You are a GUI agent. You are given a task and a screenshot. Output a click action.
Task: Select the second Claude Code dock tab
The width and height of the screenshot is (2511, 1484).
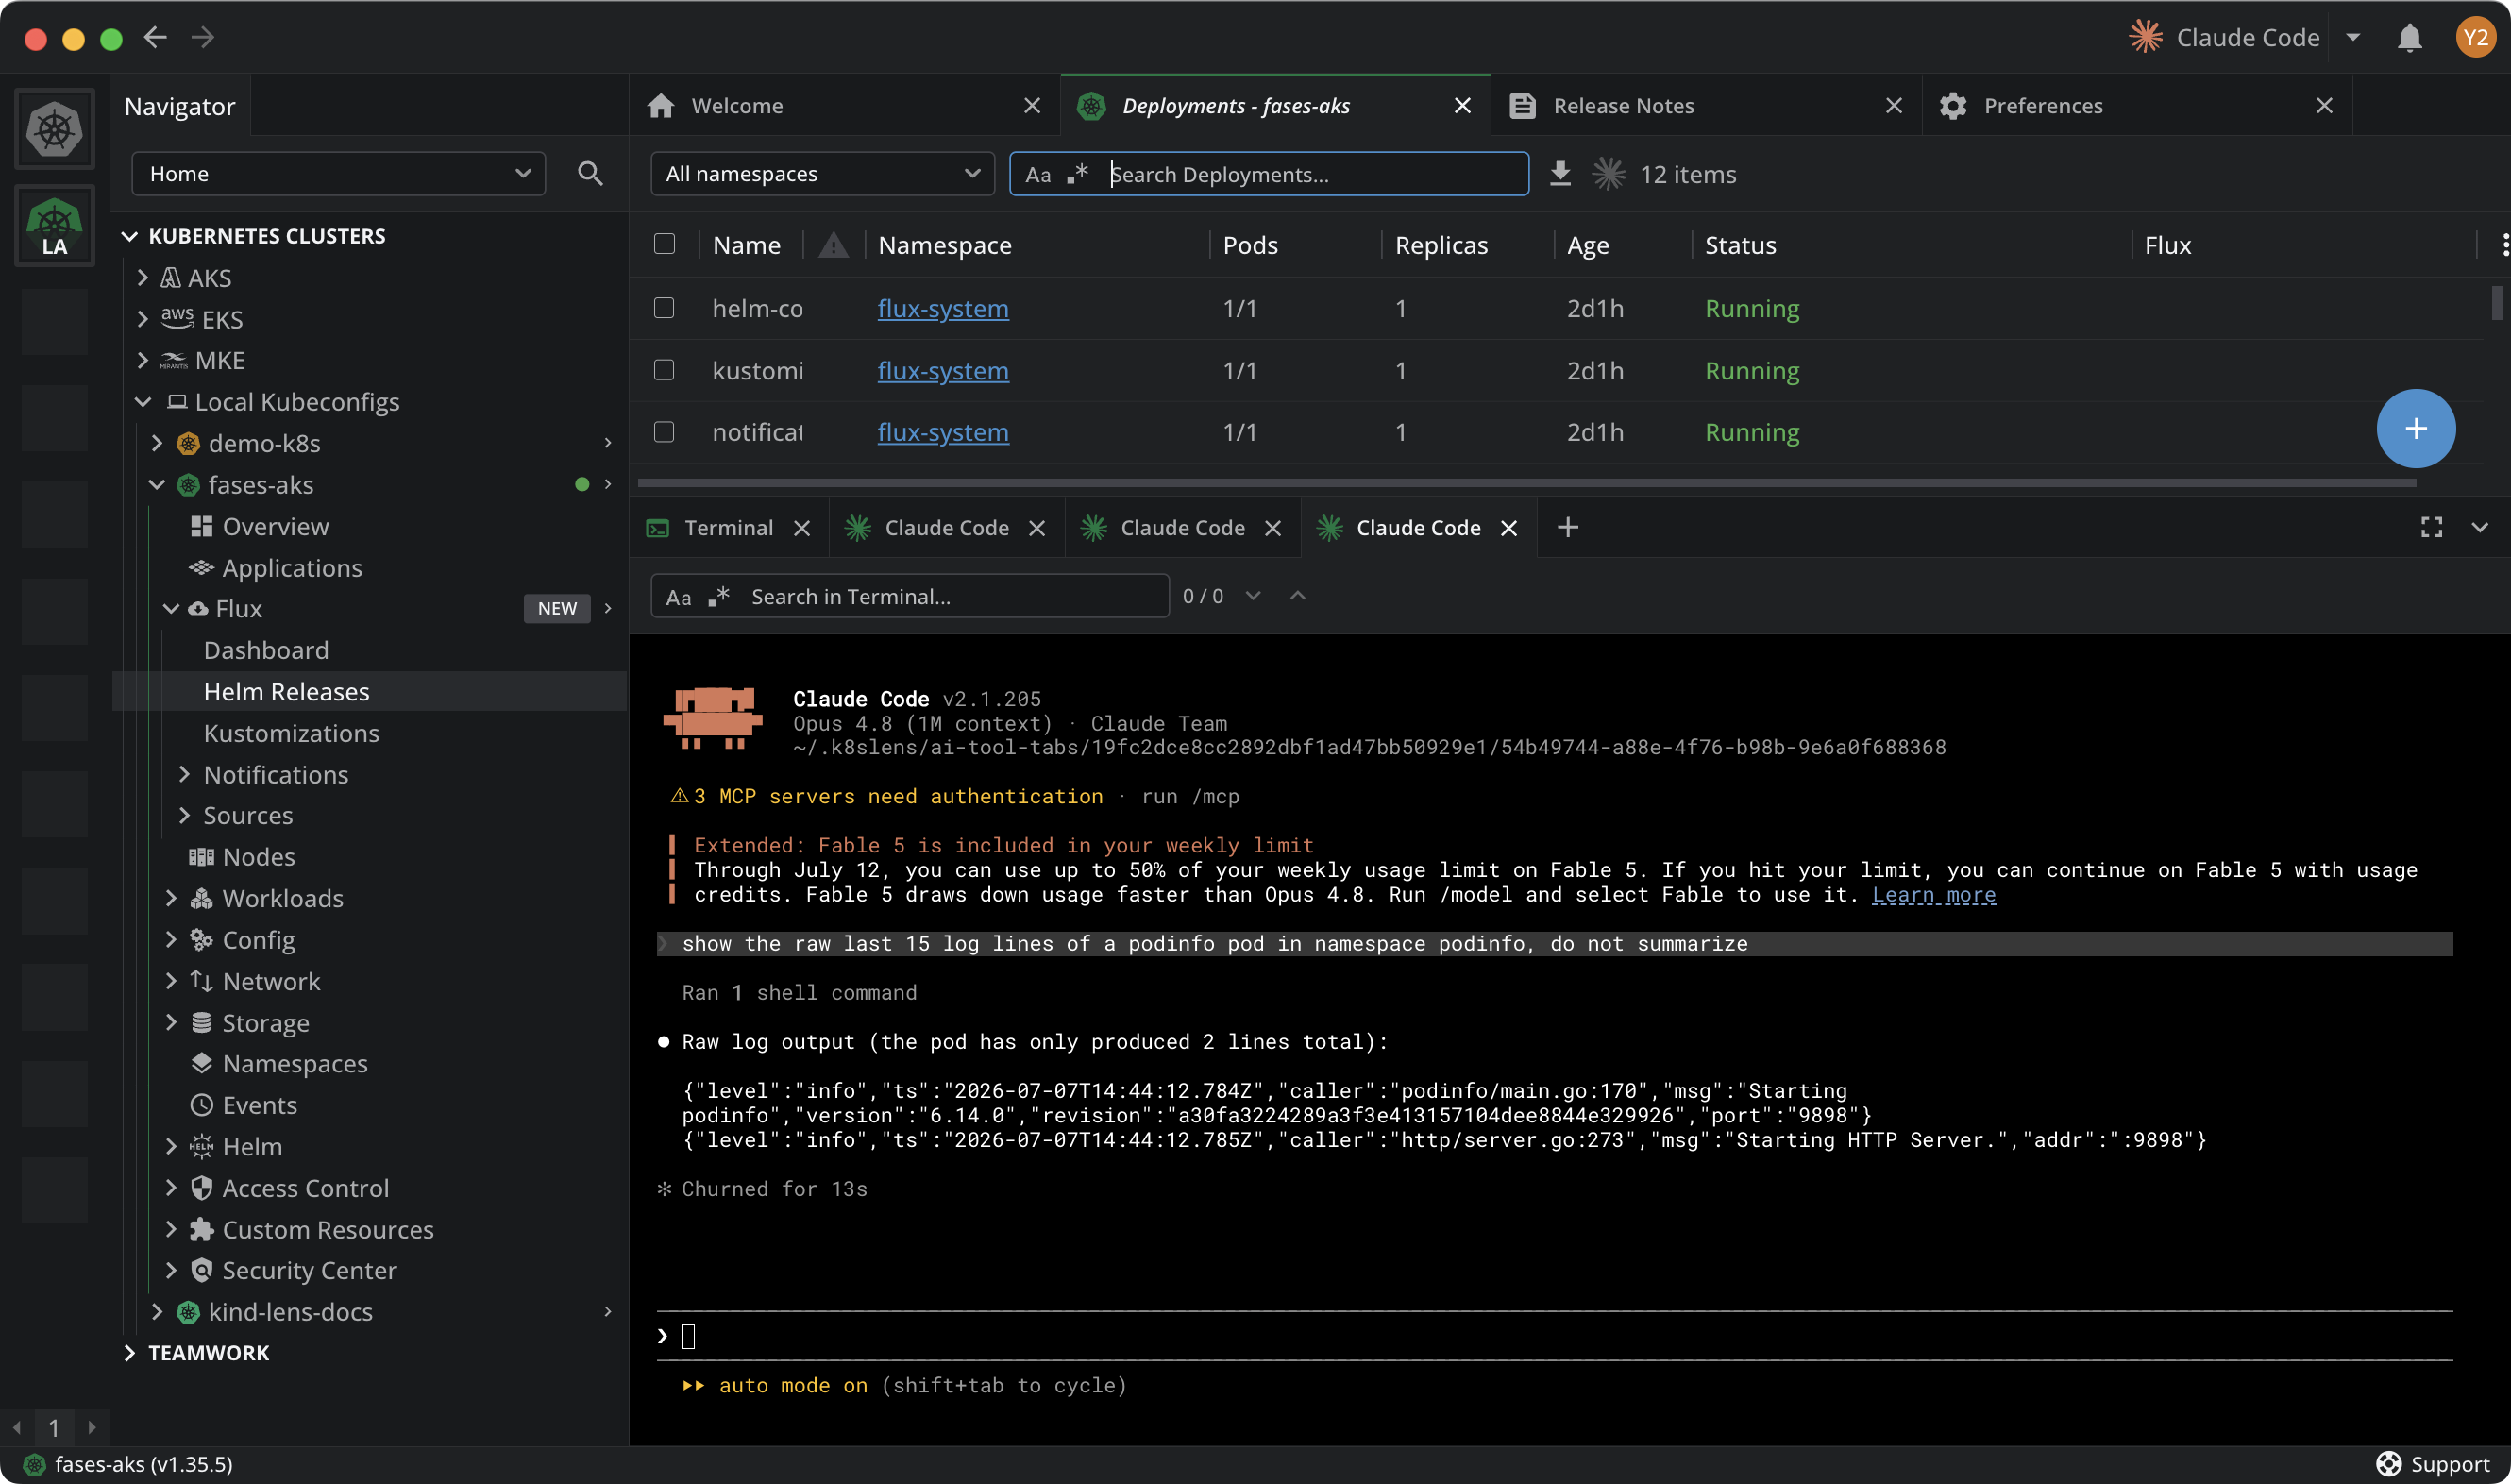coord(1181,528)
